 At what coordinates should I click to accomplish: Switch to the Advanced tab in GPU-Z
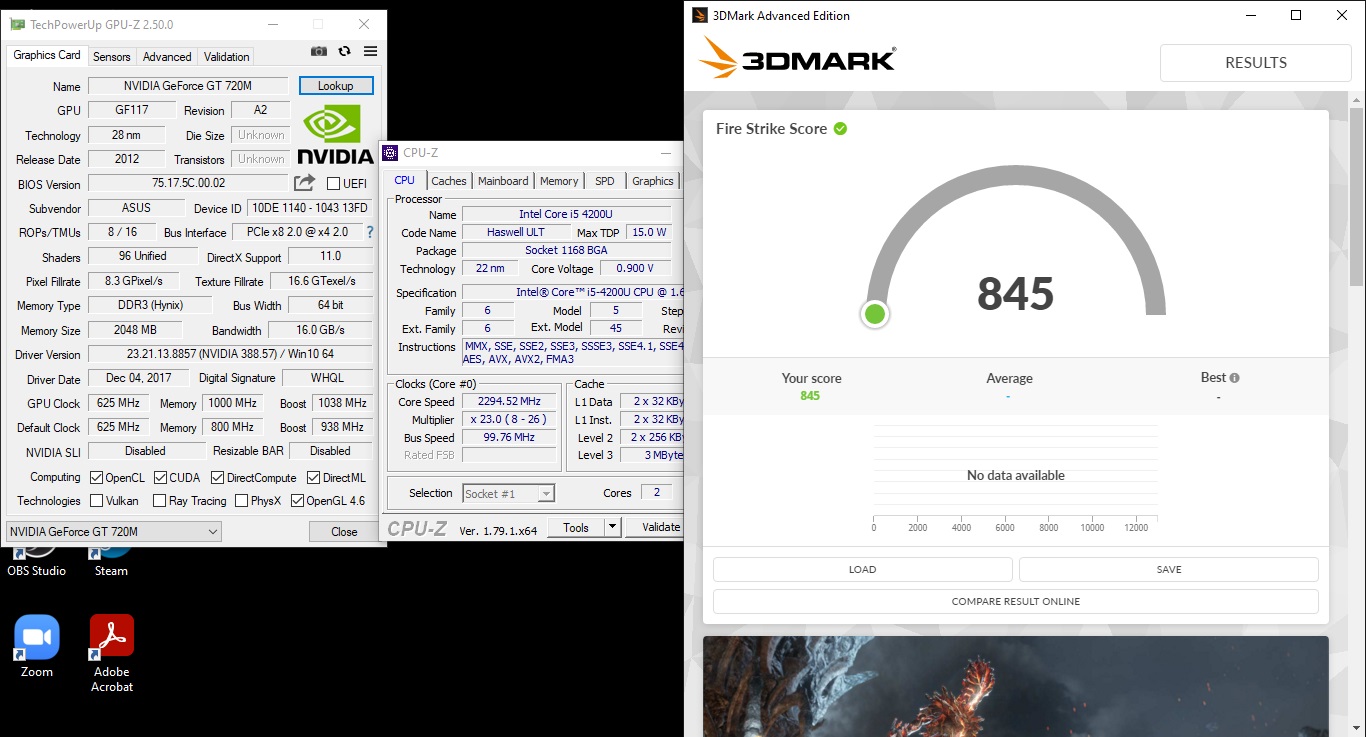(167, 57)
